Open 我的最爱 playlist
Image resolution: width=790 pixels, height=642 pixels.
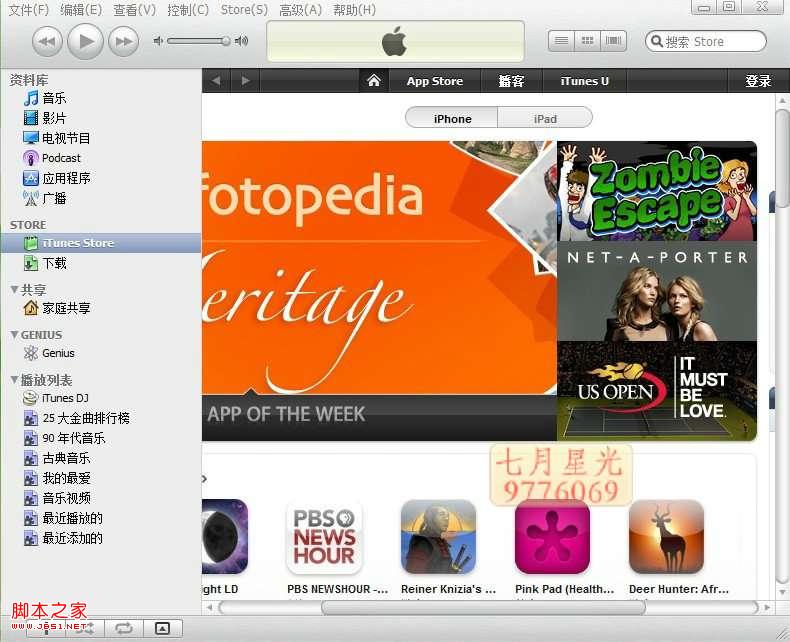[56, 478]
